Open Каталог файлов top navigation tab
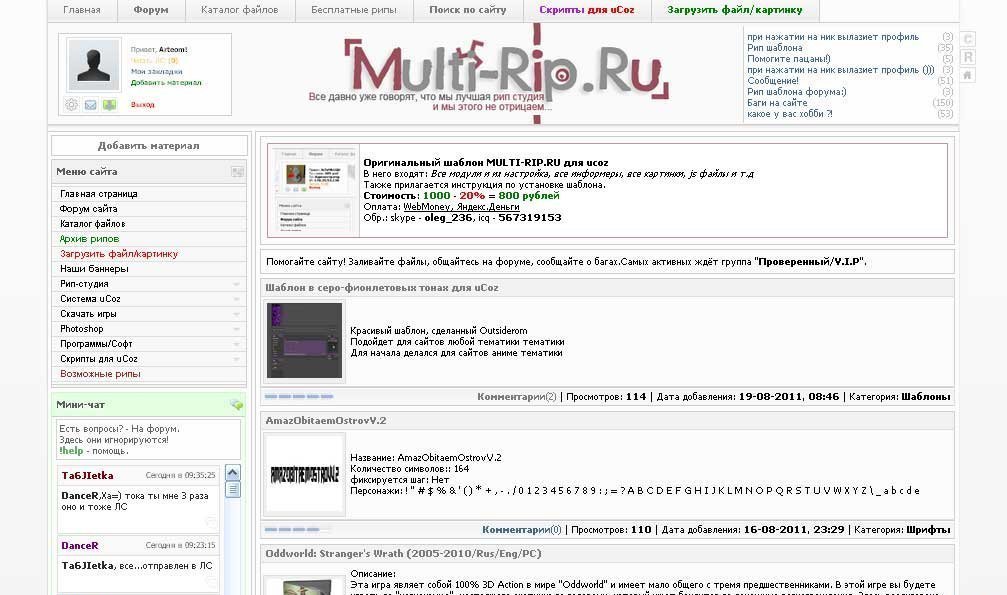The width and height of the screenshot is (1007, 595). coord(240,10)
